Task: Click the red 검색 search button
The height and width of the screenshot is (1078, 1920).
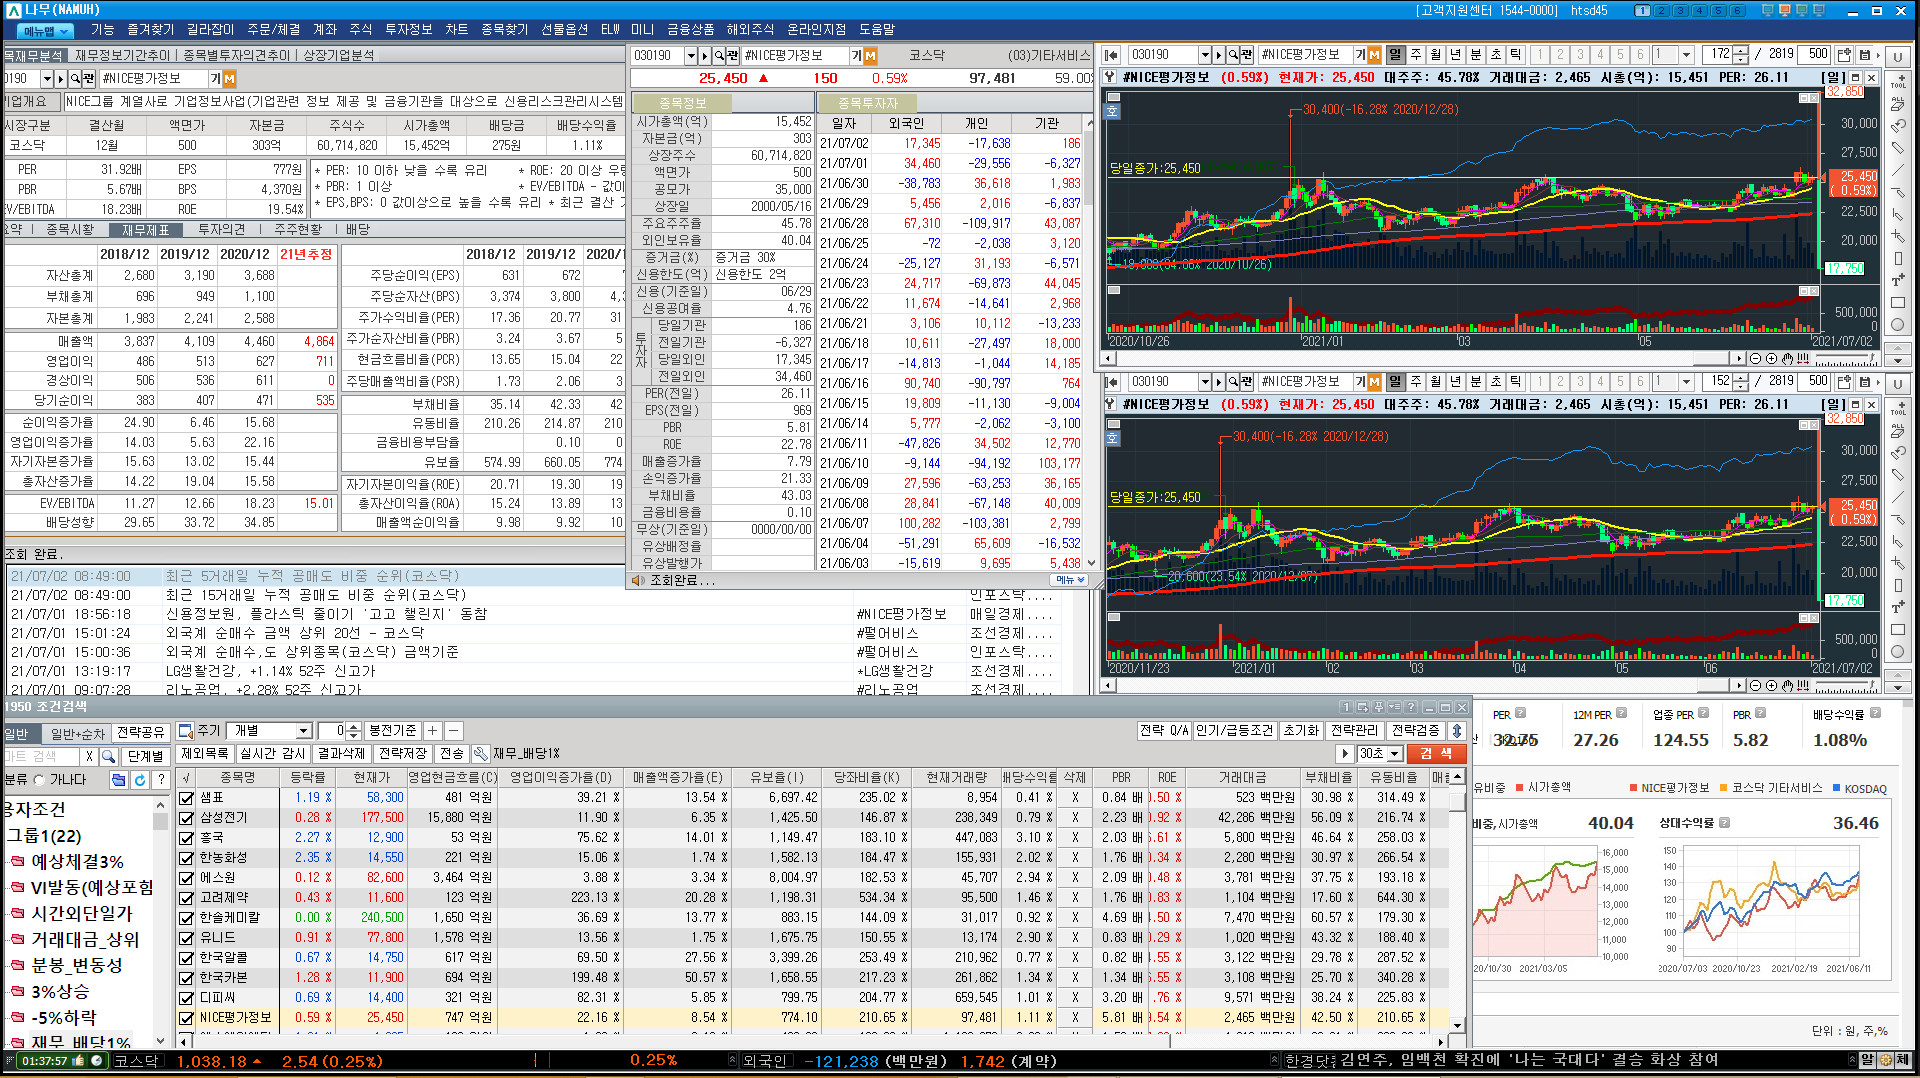Action: 1436,754
